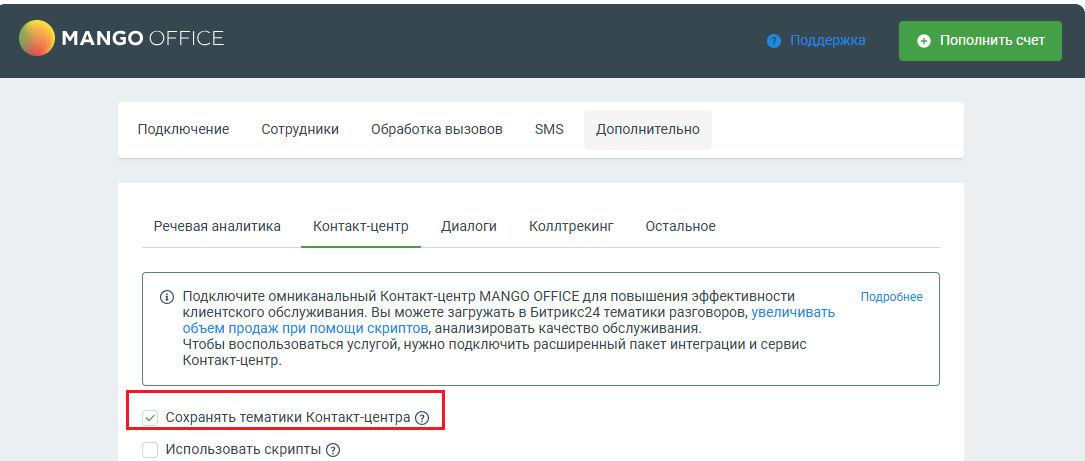1085x461 pixels.
Task: Click the Подробнее link
Action: 891,297
